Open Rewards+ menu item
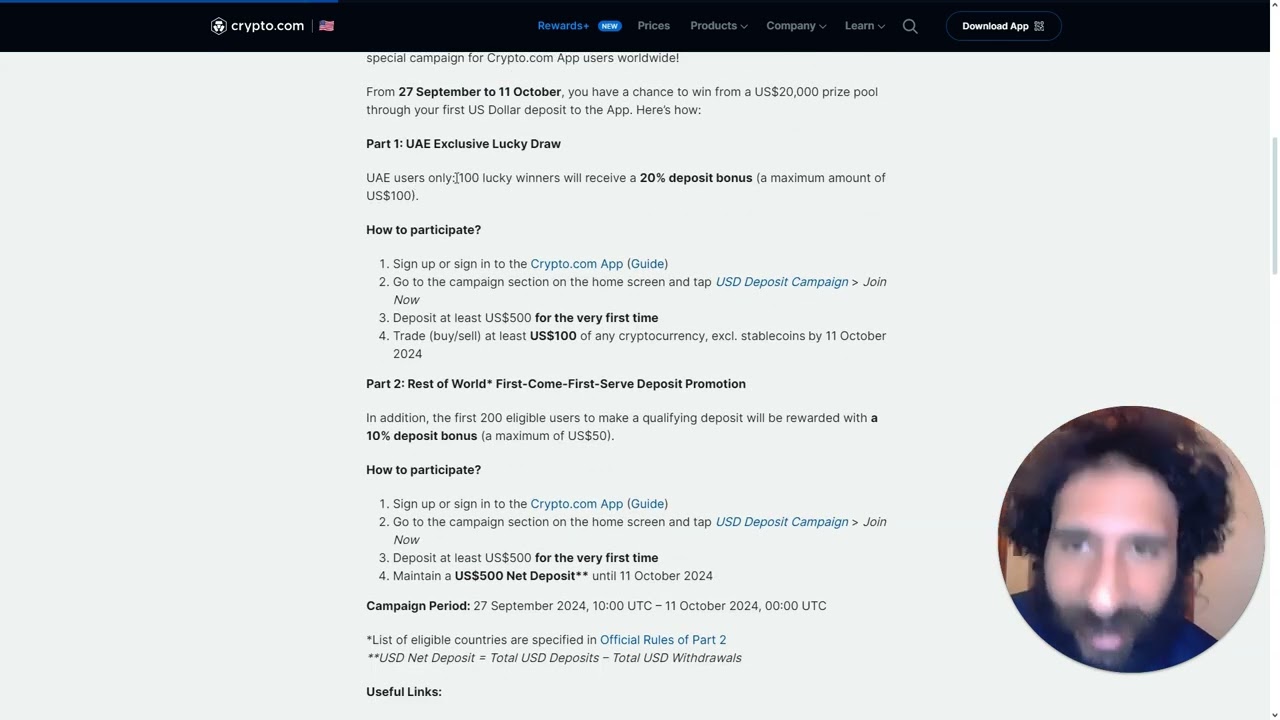Image resolution: width=1280 pixels, height=720 pixels. [563, 26]
